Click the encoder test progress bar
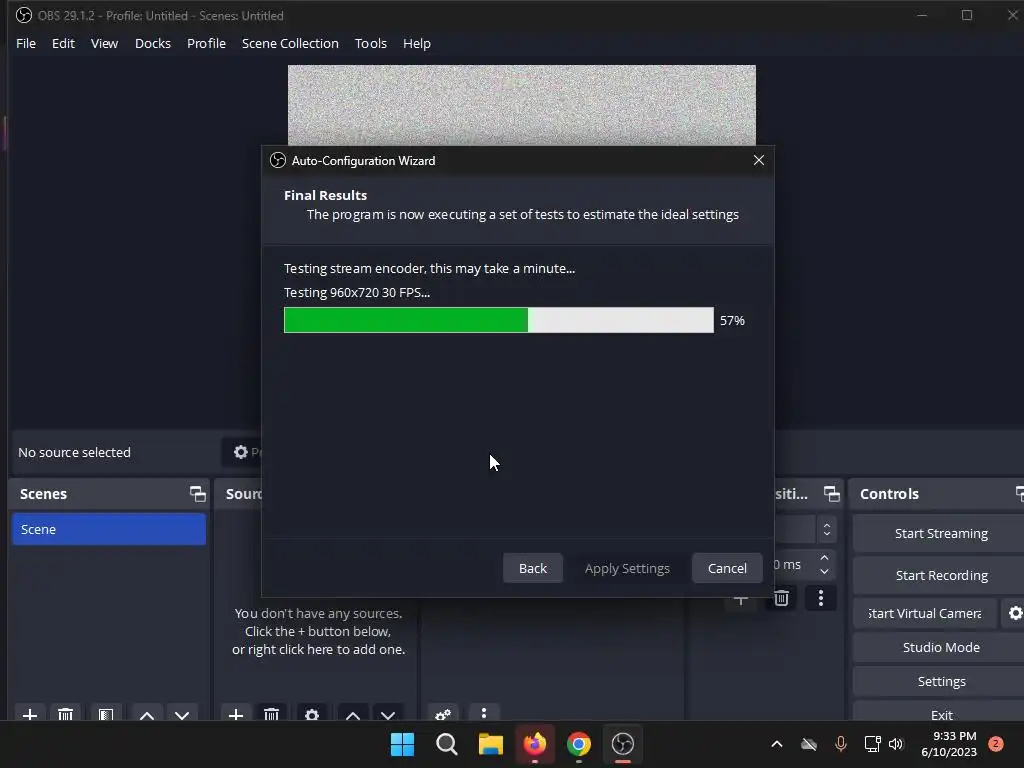 pyautogui.click(x=499, y=320)
